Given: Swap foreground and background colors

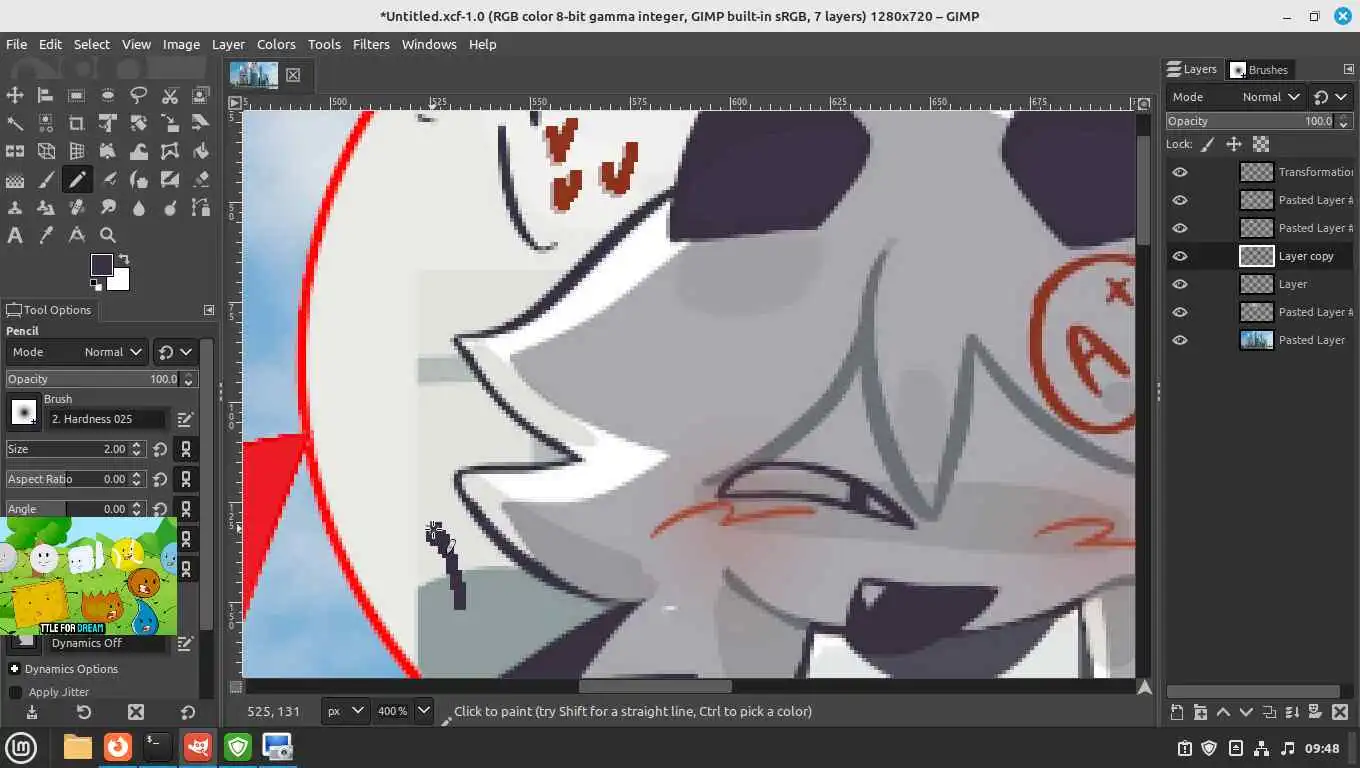Looking at the screenshot, I should 124,260.
